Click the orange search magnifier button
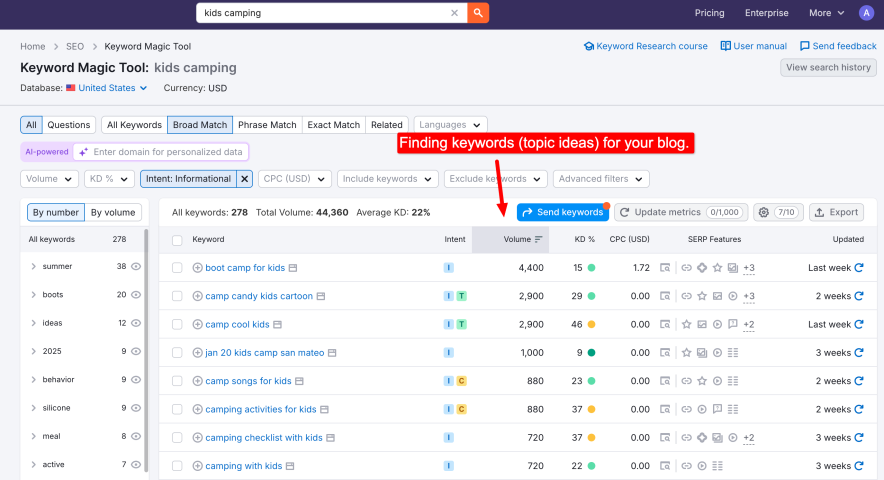 (x=478, y=12)
